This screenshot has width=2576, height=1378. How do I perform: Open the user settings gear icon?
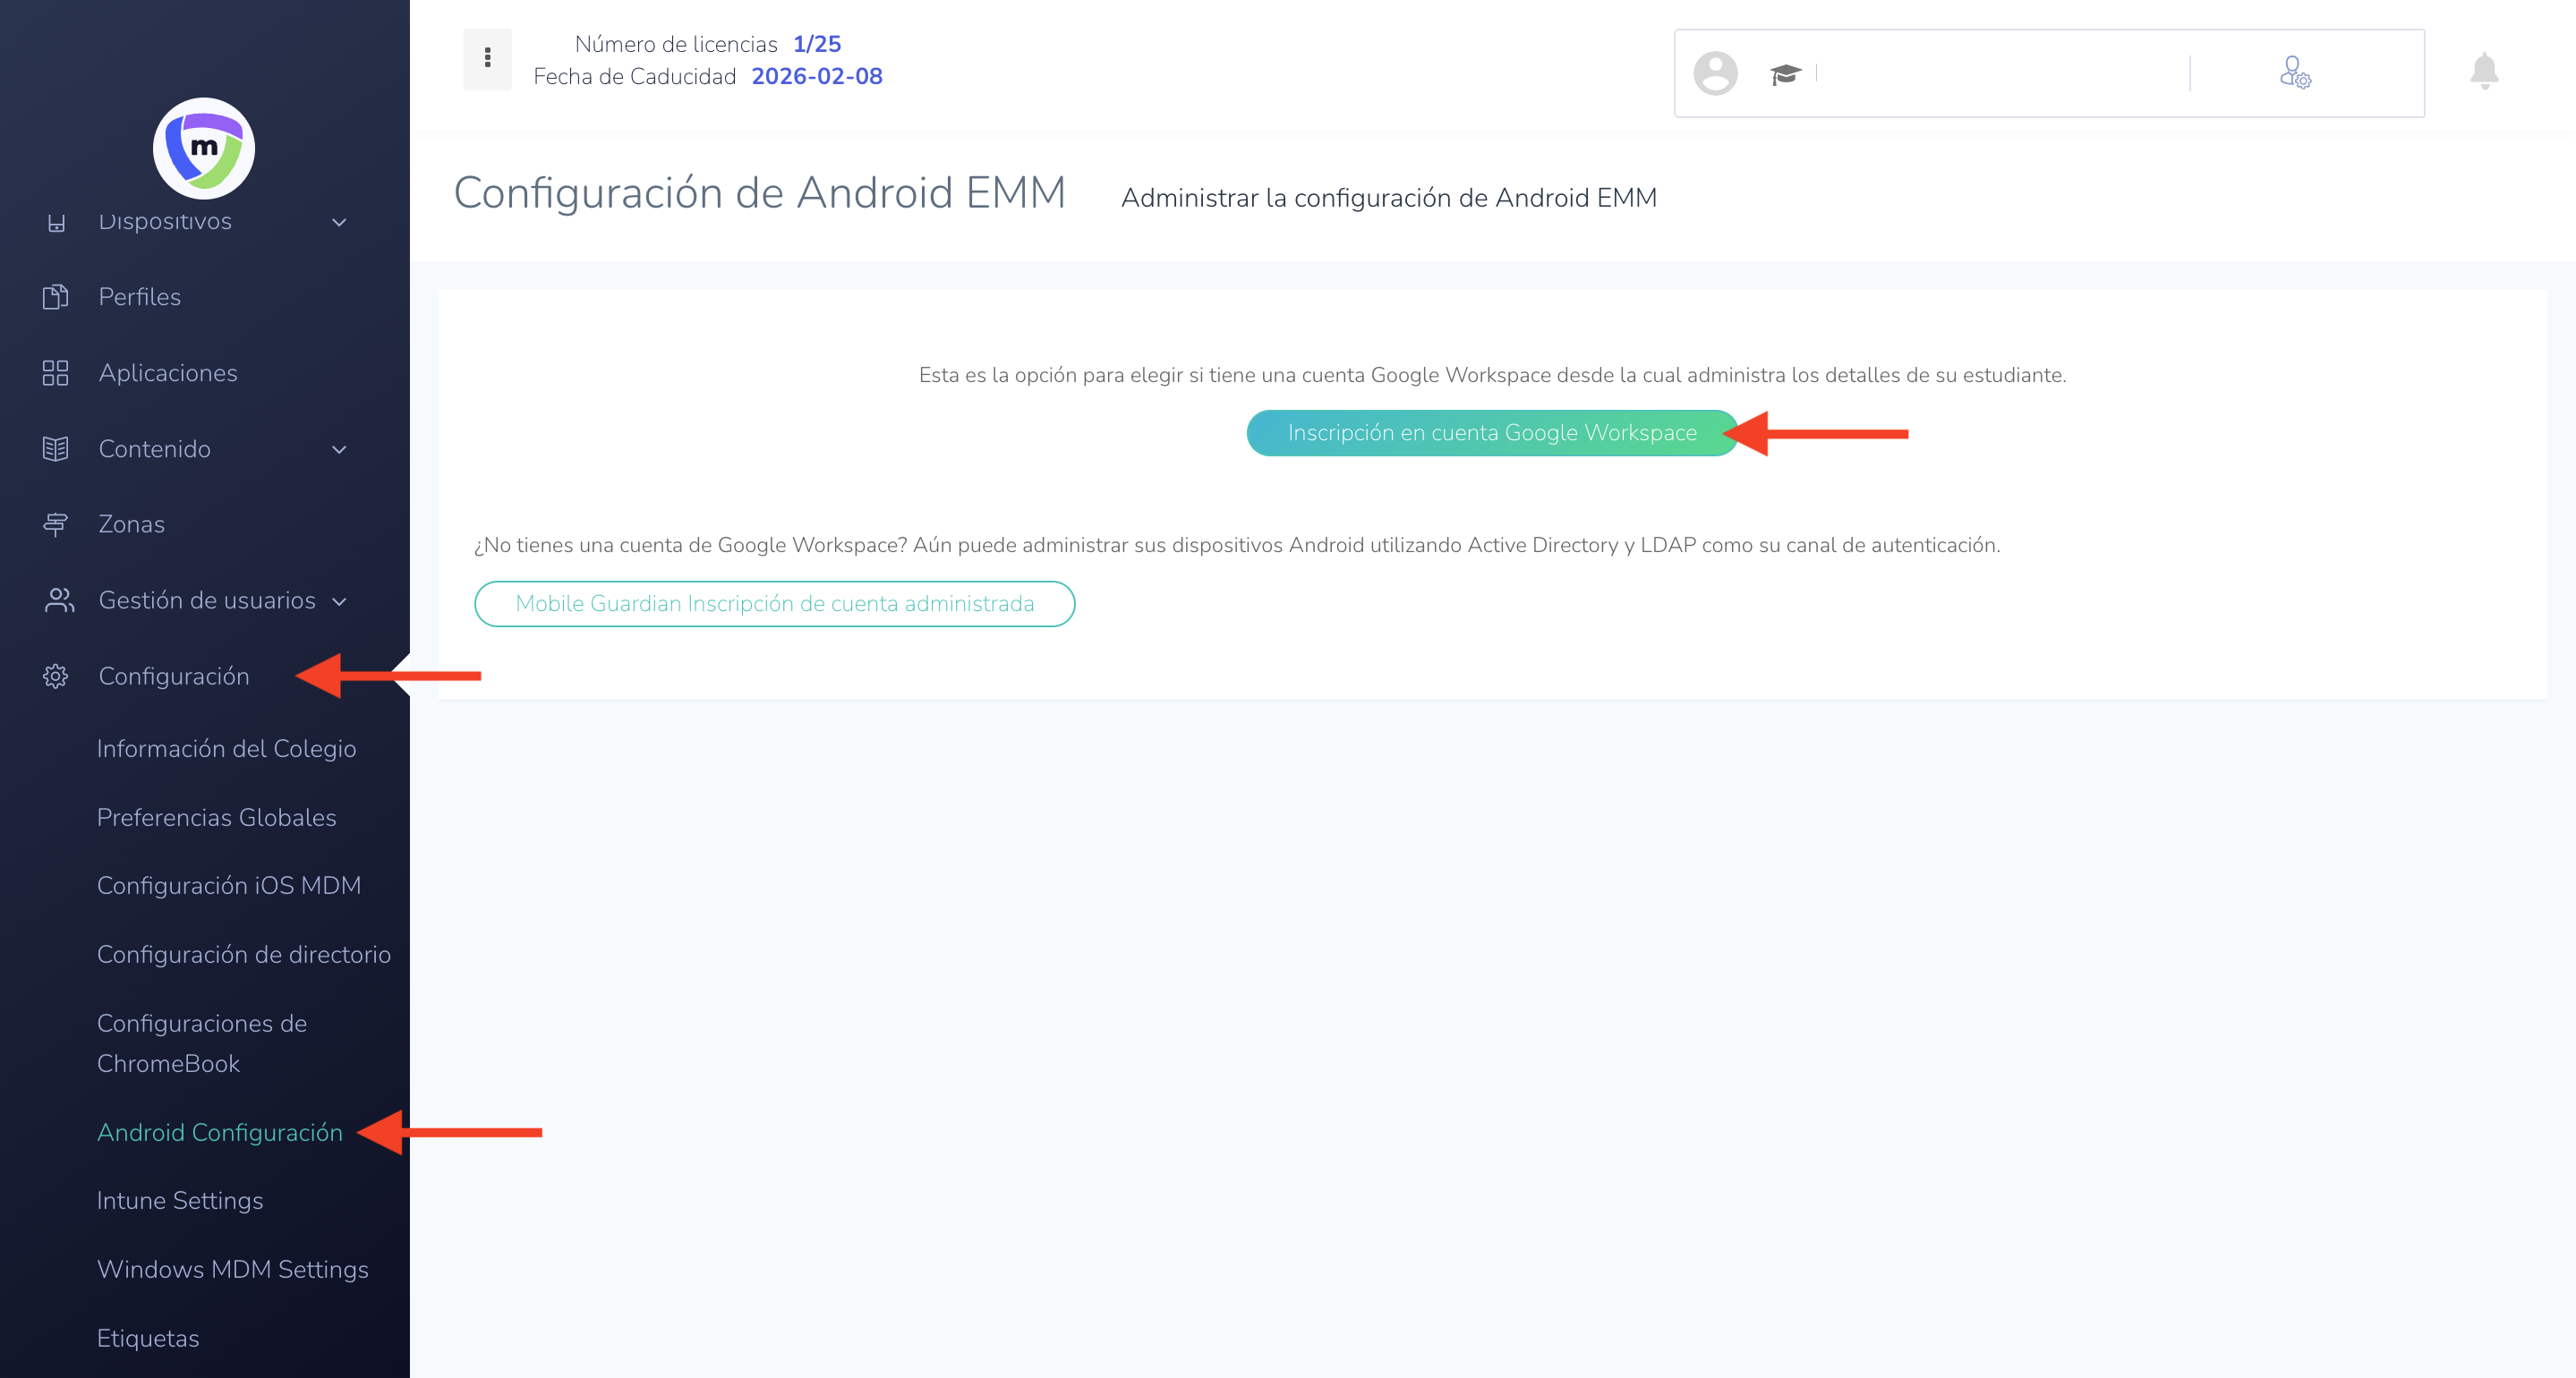pos(2294,73)
